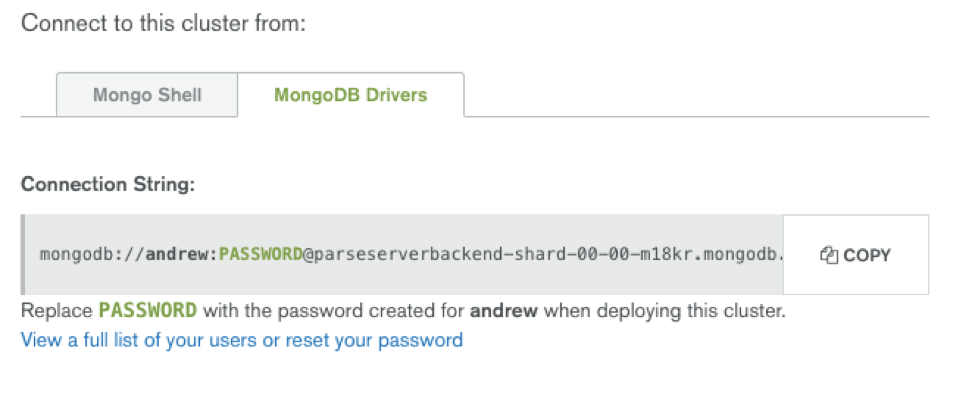Viewport: 975px width, 395px height.
Task: Click the Connect to this cluster from heading
Action: click(164, 24)
